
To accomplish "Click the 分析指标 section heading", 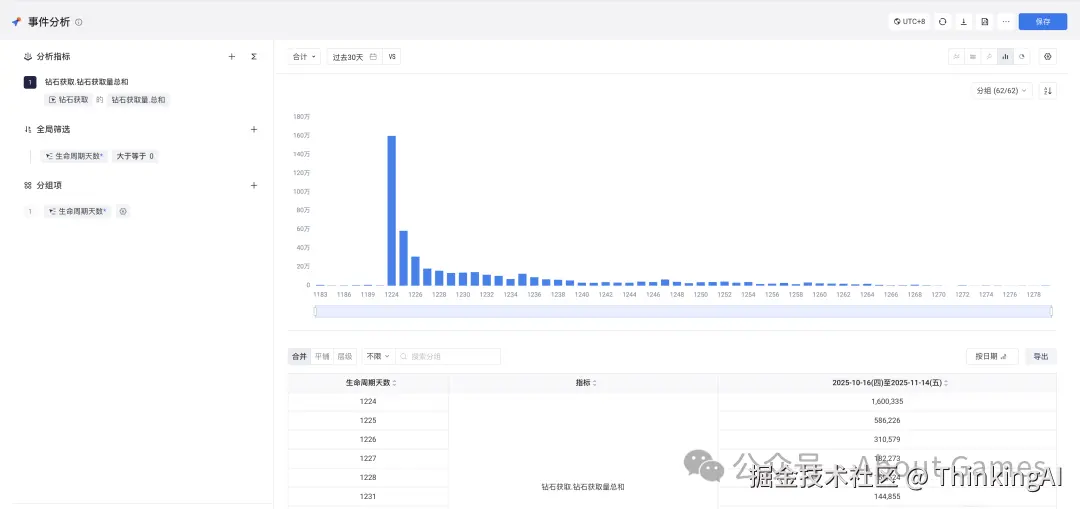I will pyautogui.click(x=53, y=56).
